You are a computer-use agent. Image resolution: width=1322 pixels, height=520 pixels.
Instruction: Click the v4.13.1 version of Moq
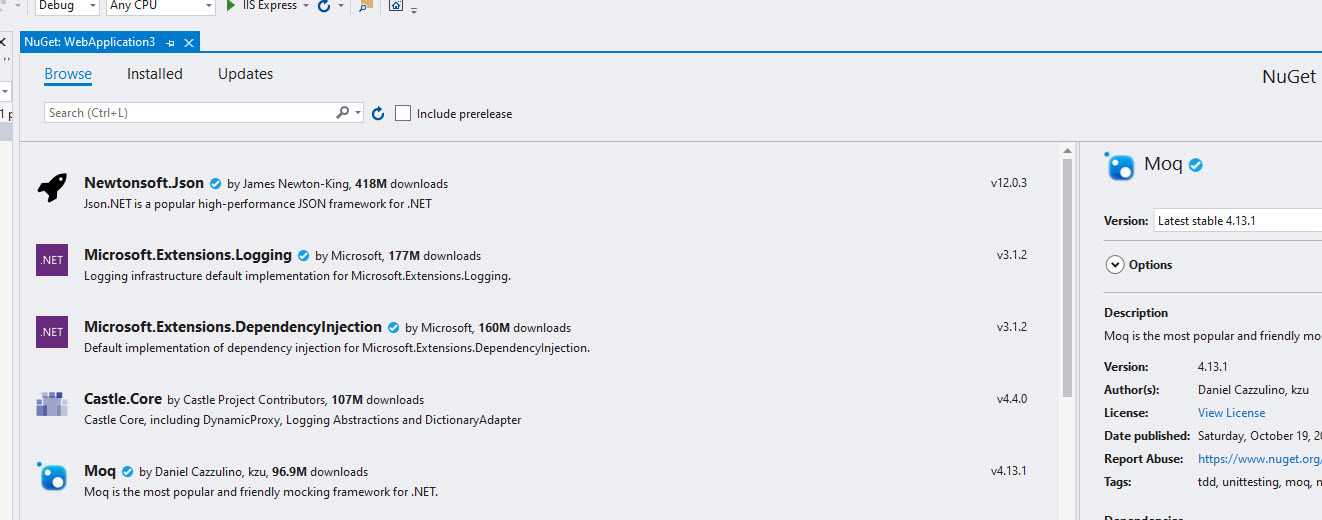pyautogui.click(x=1008, y=471)
